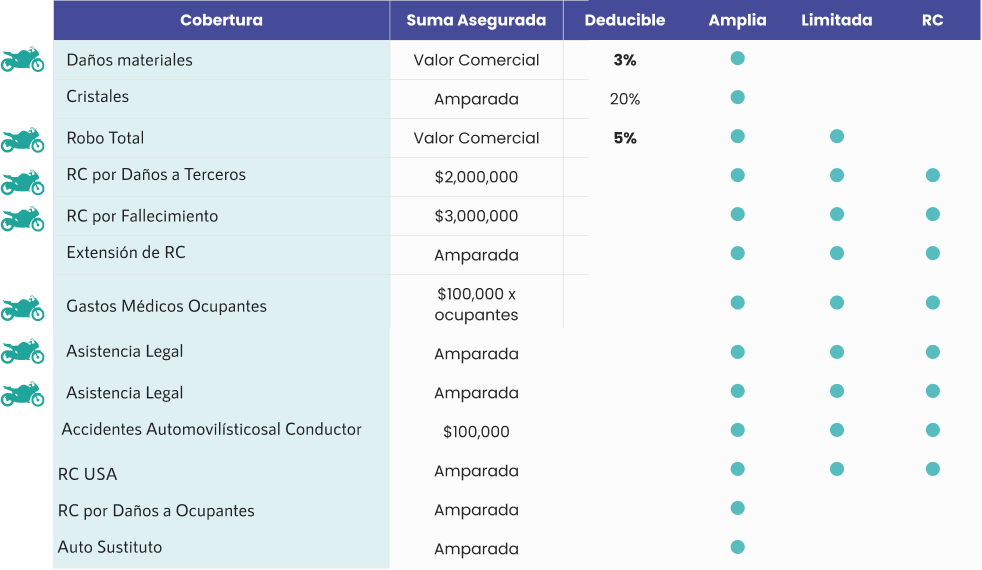Click motorcycle icon next to RC por Fallecimiento
Image resolution: width=982 pixels, height=570 pixels.
(22, 218)
